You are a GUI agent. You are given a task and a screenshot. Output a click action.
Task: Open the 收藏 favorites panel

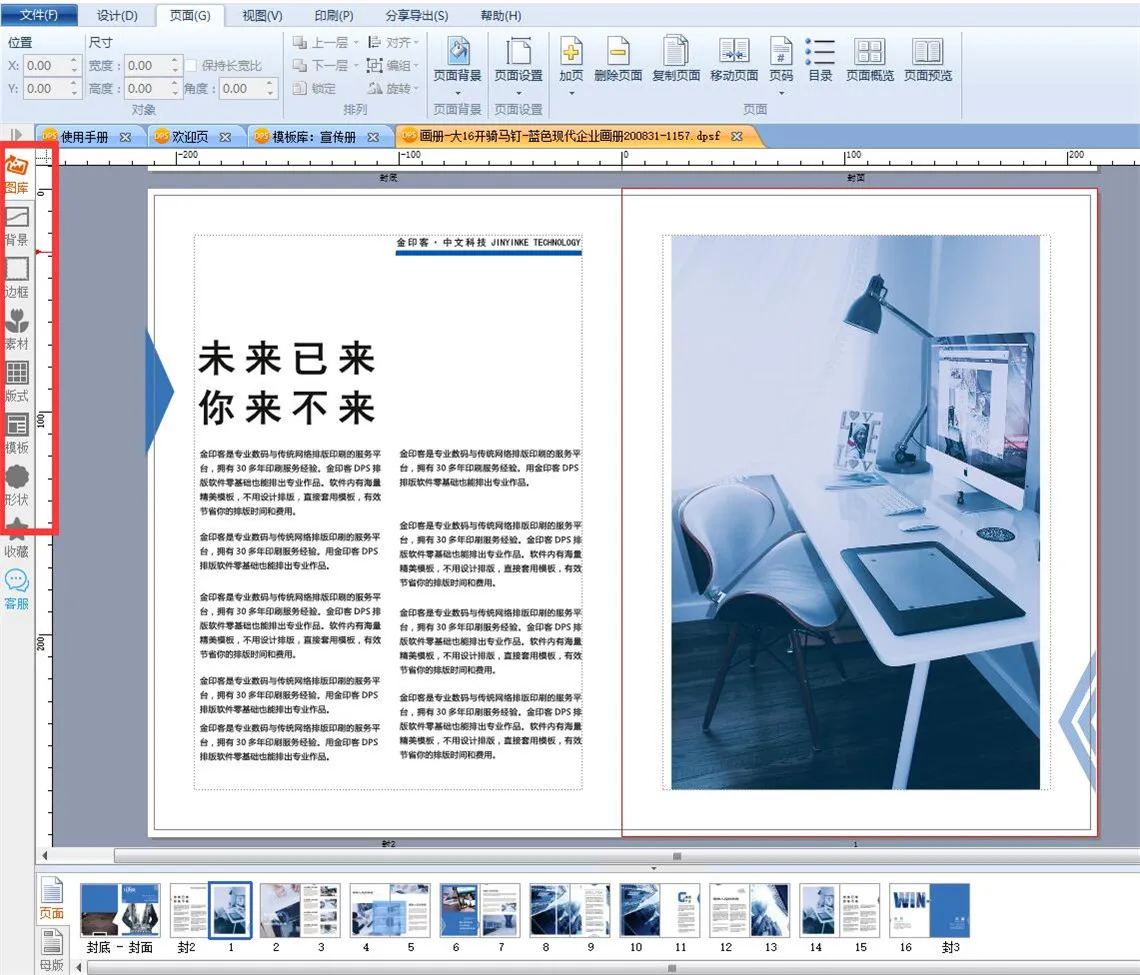tap(17, 538)
